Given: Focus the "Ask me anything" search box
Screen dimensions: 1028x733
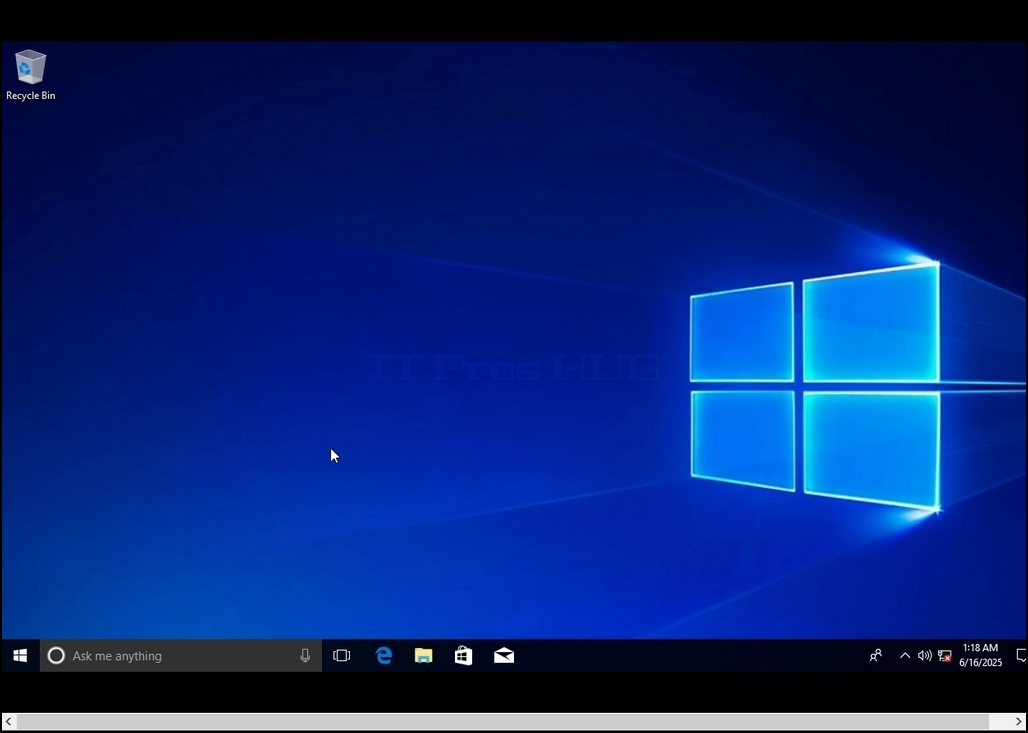Looking at the screenshot, I should click(x=181, y=656).
